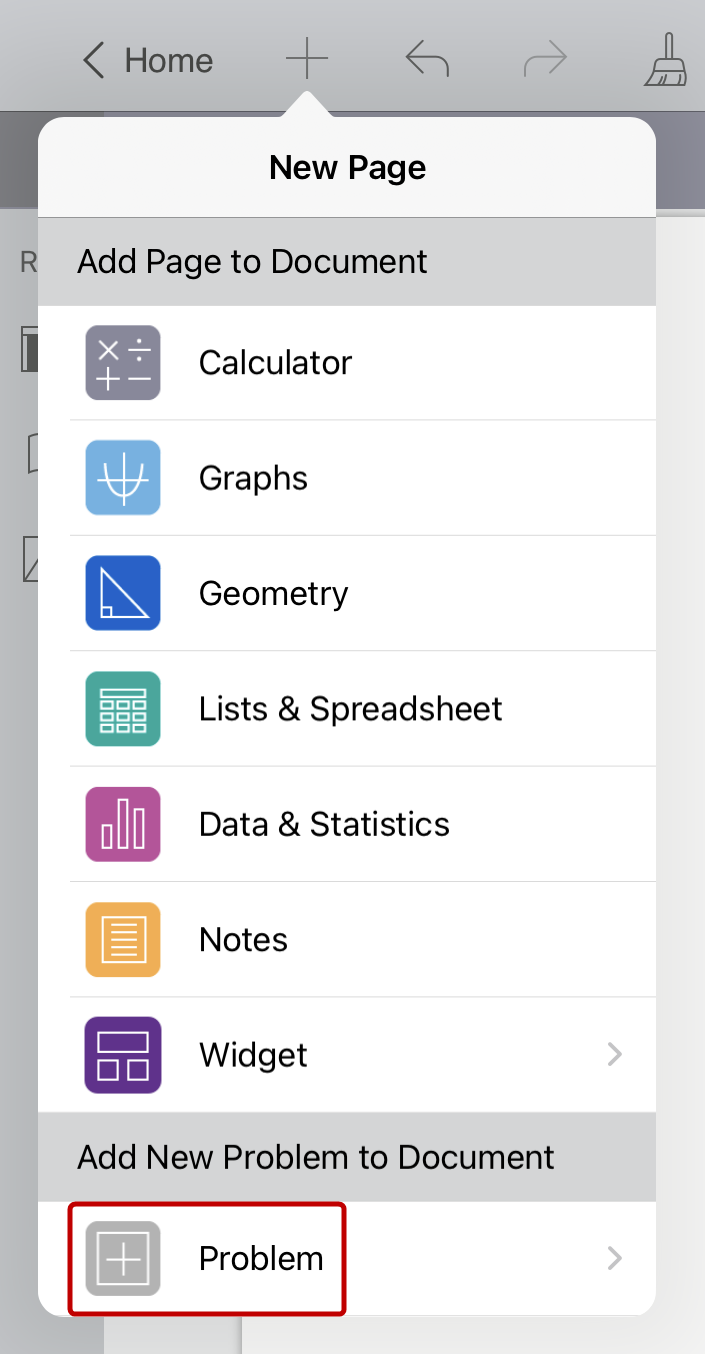Choose the Geometry triangle icon
Viewport: 705px width, 1354px height.
pos(123,593)
